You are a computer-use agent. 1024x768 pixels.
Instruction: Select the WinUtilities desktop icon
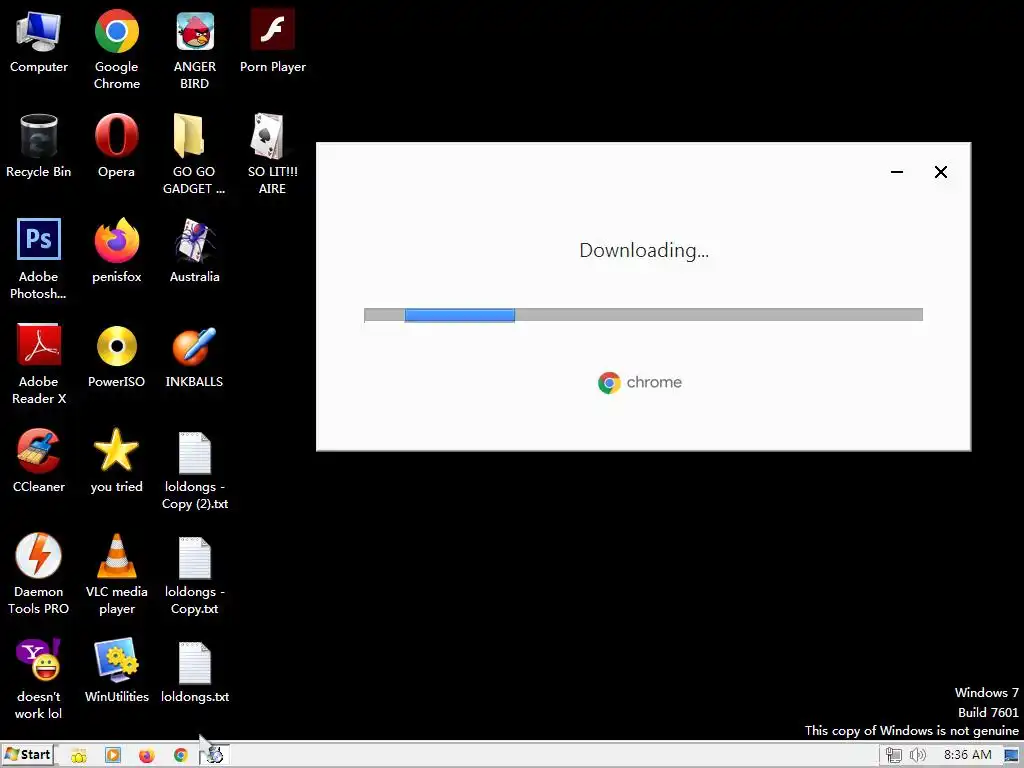(x=116, y=671)
